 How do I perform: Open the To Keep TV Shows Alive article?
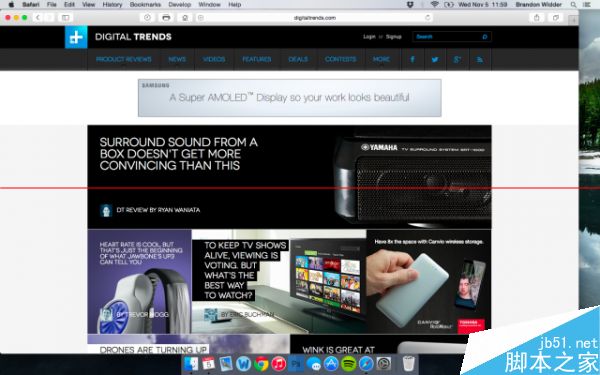[x=245, y=270]
